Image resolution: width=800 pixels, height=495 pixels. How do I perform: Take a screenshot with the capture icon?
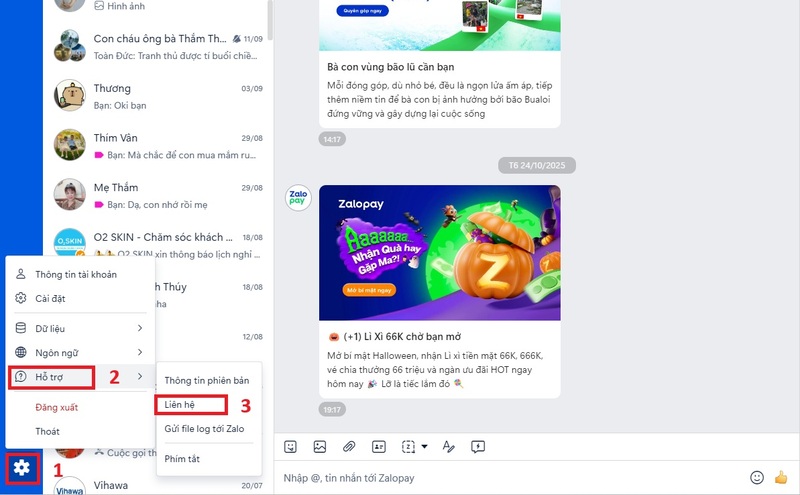(x=408, y=447)
